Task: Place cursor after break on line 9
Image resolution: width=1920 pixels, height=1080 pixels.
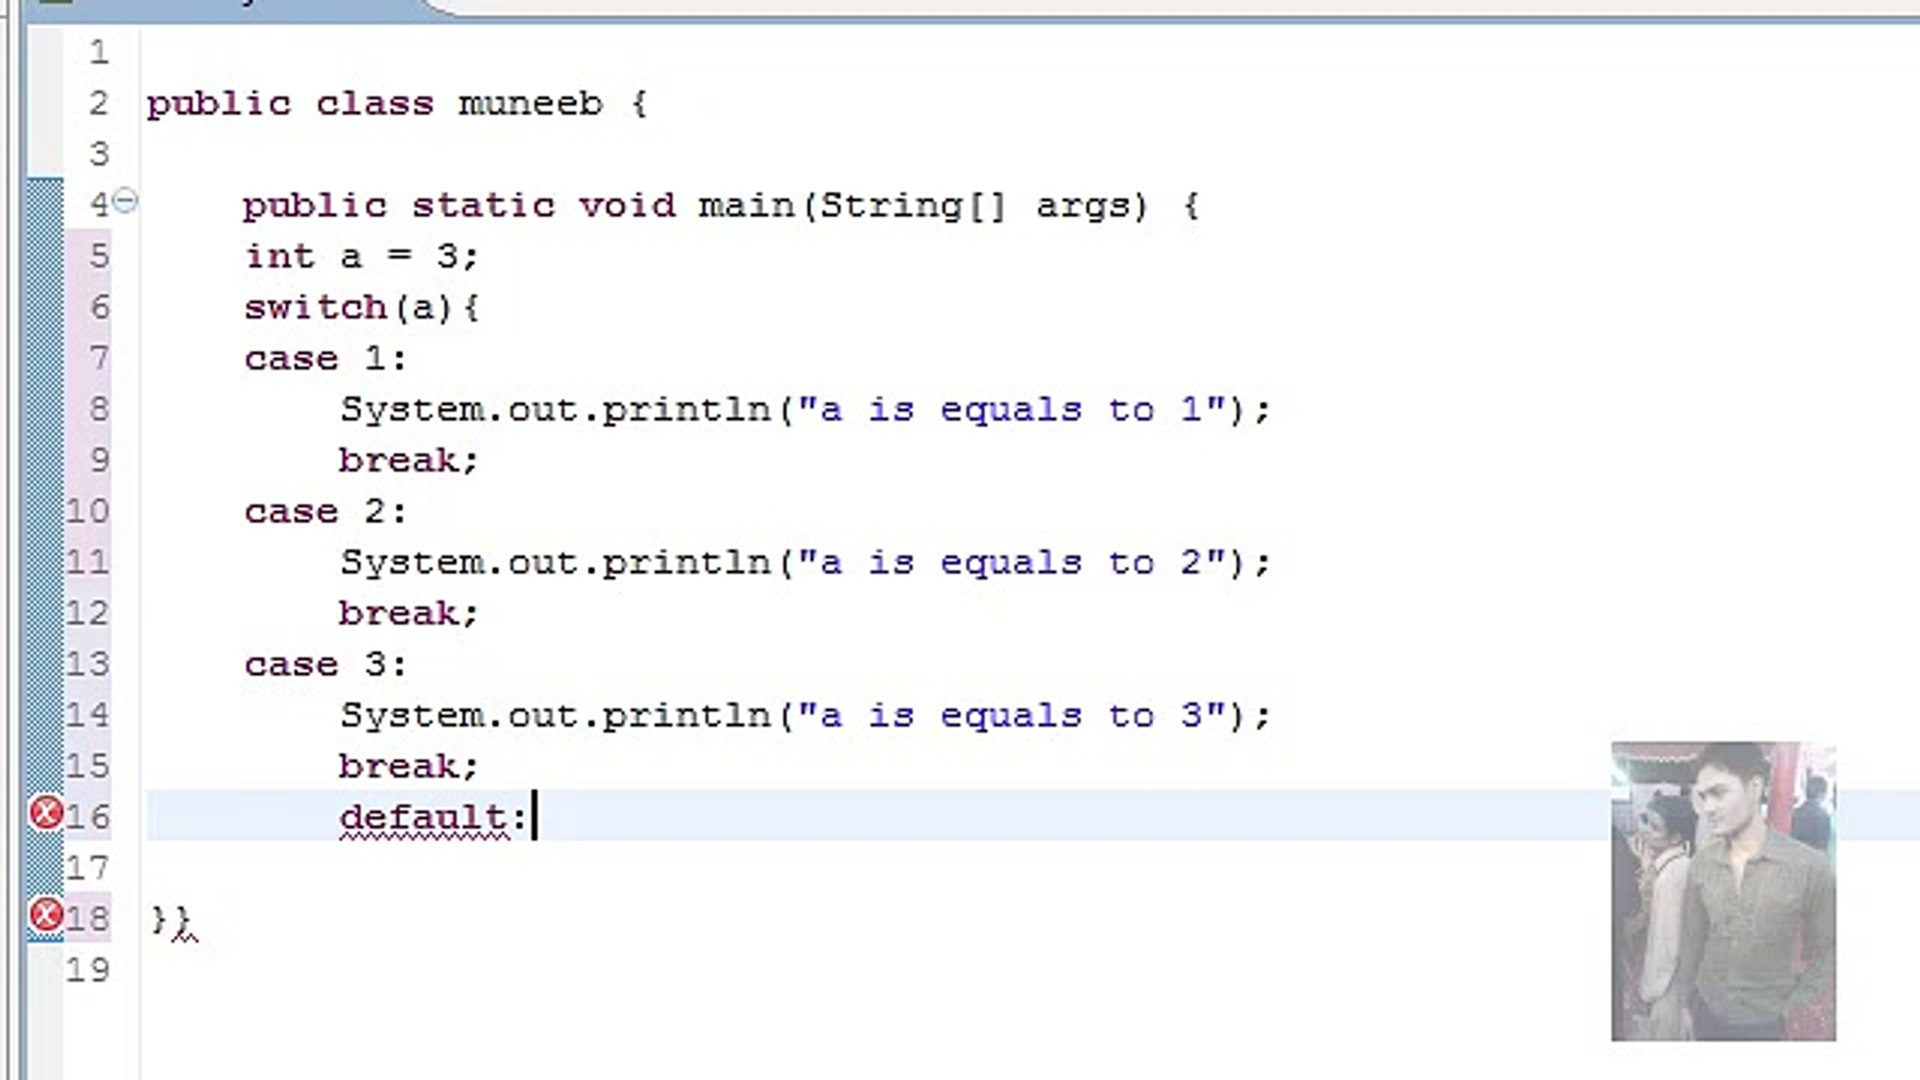Action: click(480, 460)
